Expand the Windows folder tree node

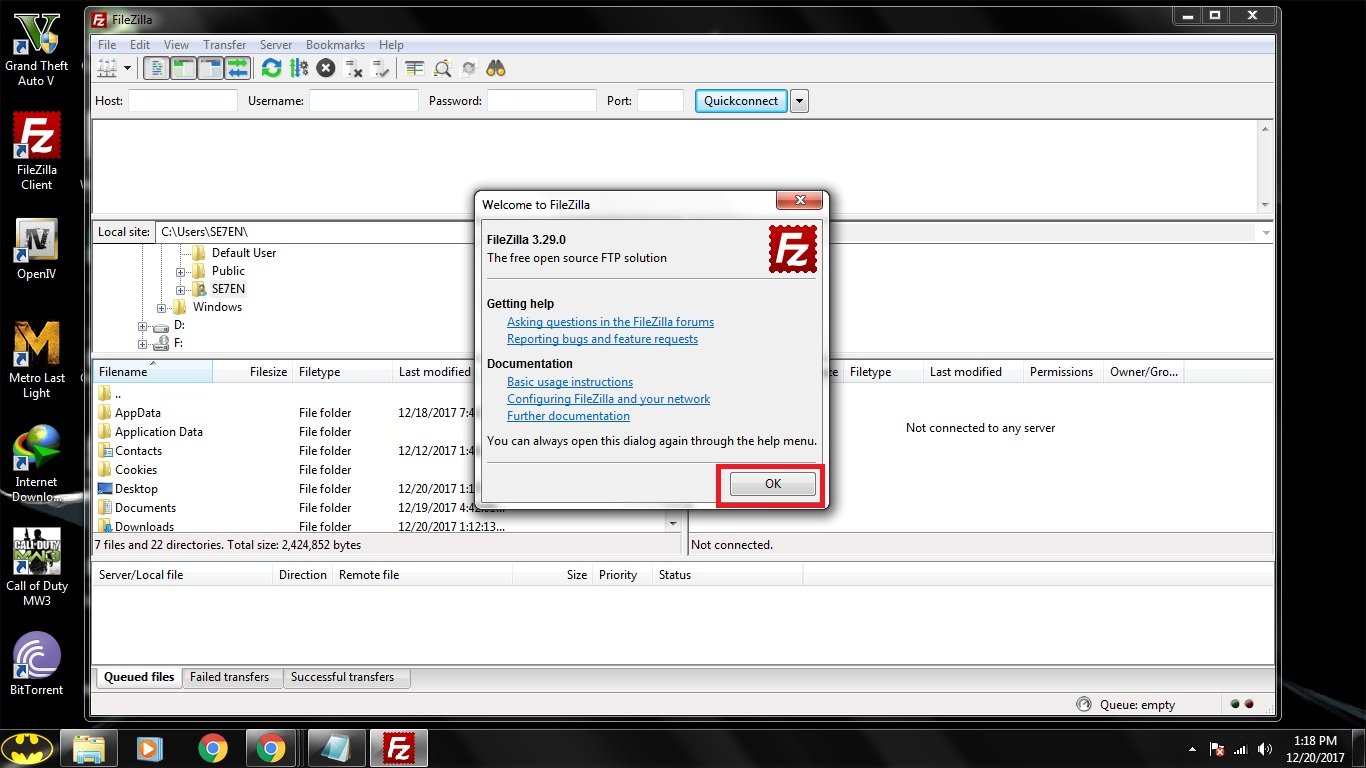pyautogui.click(x=162, y=307)
